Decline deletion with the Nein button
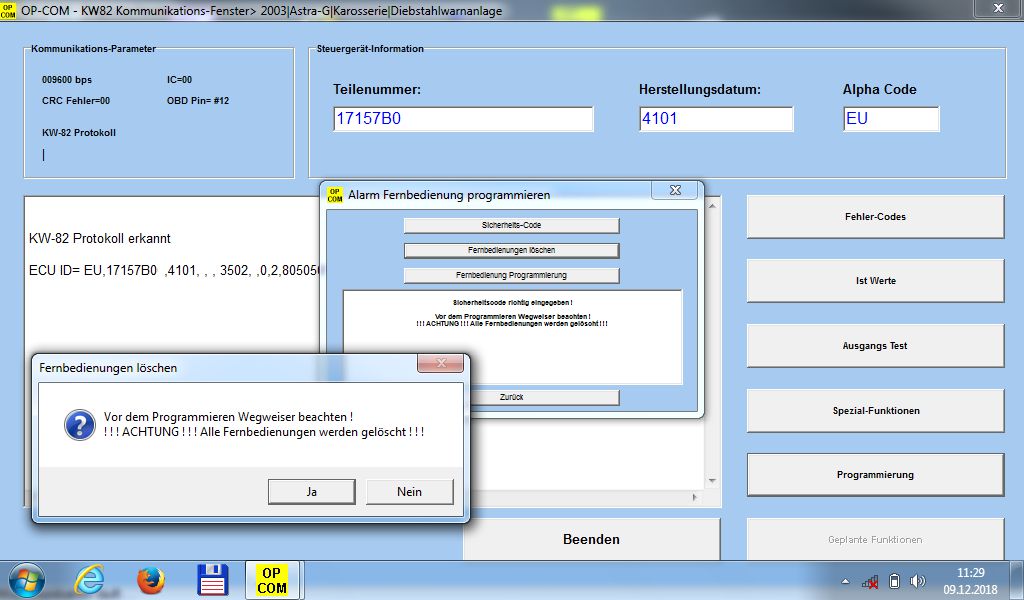Image resolution: width=1024 pixels, height=600 pixels. click(409, 492)
